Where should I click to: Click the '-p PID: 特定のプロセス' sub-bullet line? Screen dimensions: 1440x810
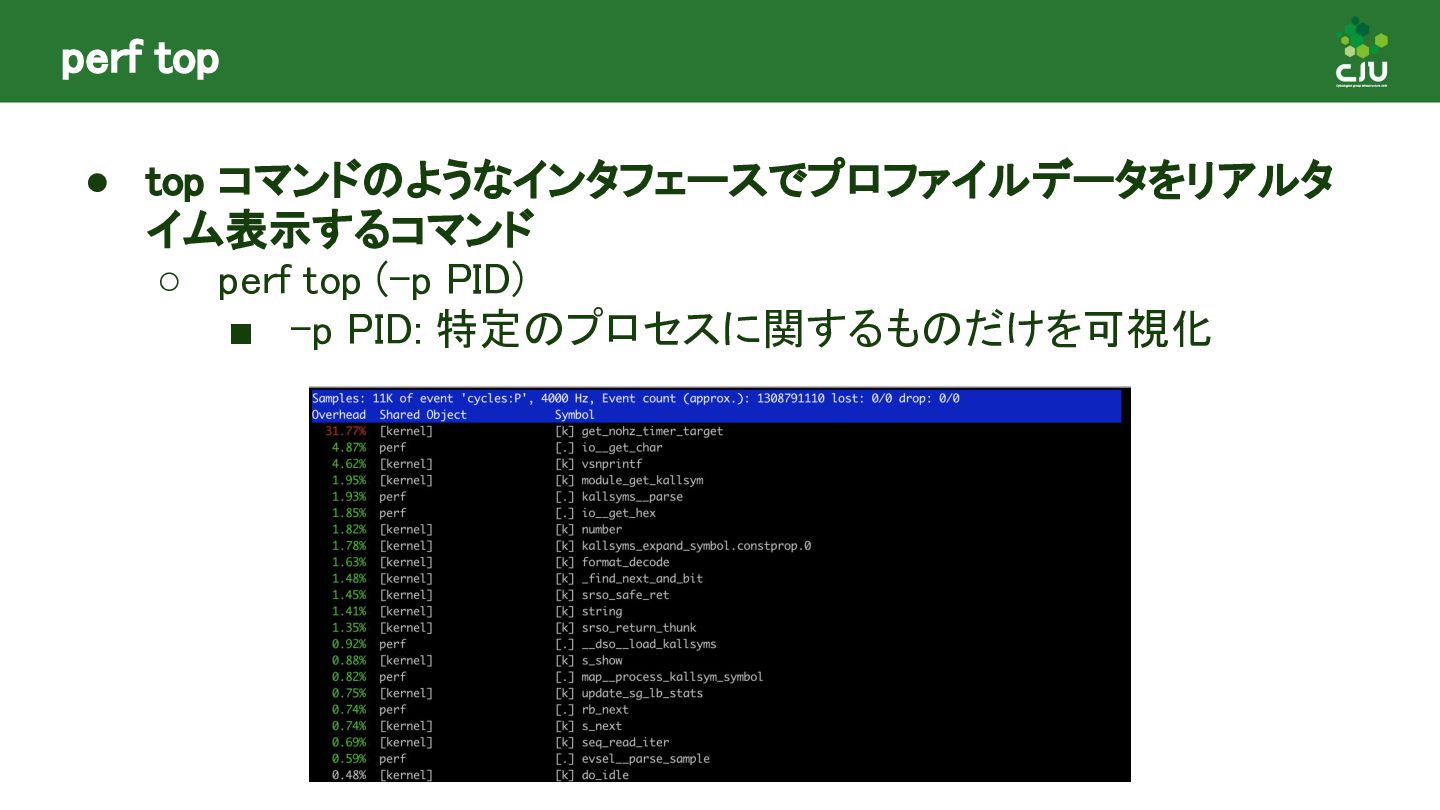point(750,330)
